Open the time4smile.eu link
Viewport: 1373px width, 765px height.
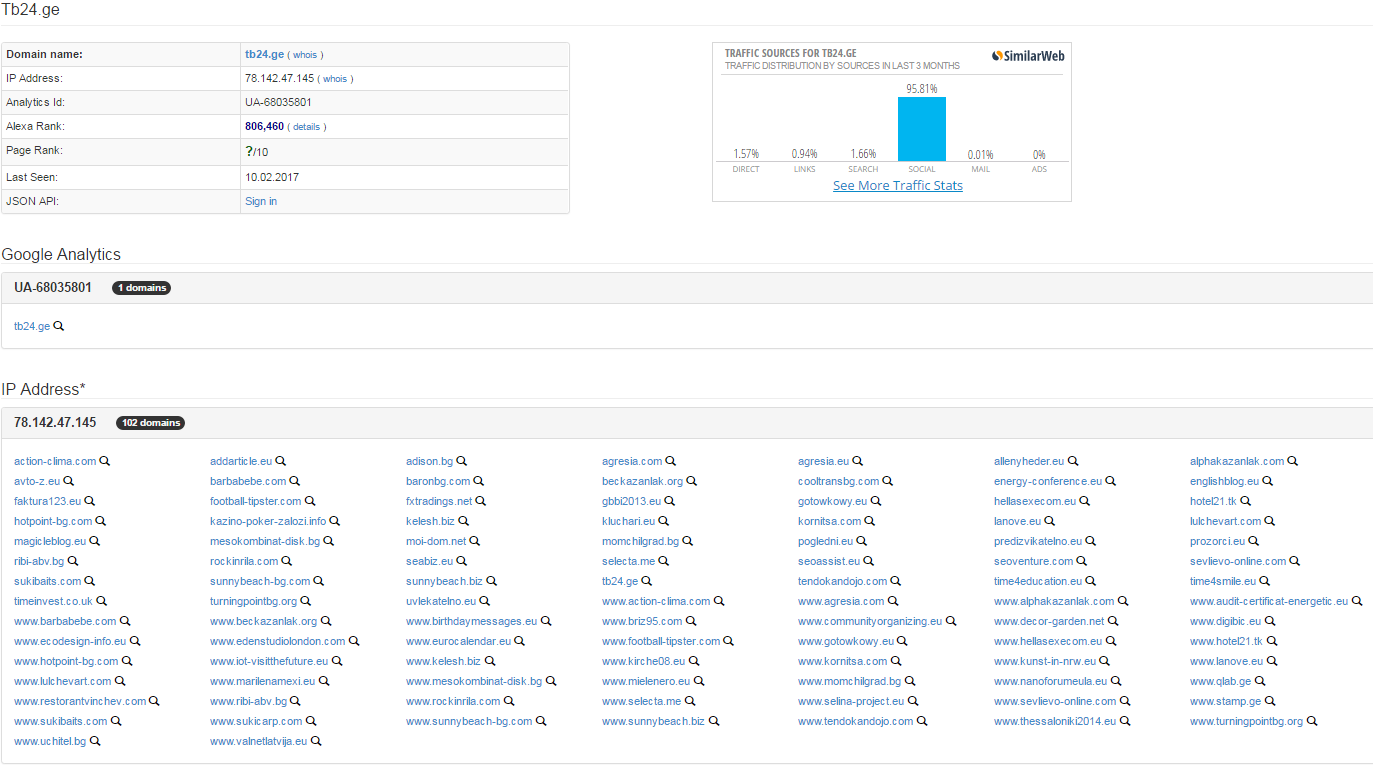tap(1223, 581)
